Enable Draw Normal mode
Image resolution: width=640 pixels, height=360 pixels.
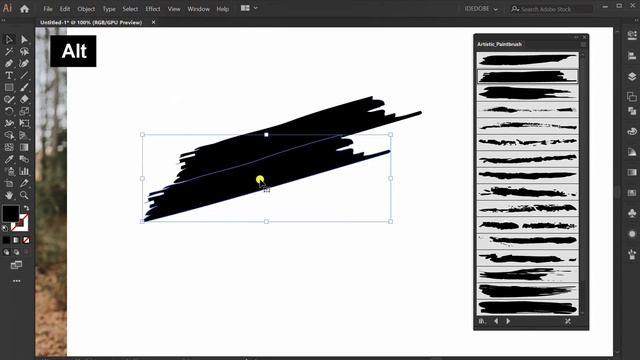6,252
